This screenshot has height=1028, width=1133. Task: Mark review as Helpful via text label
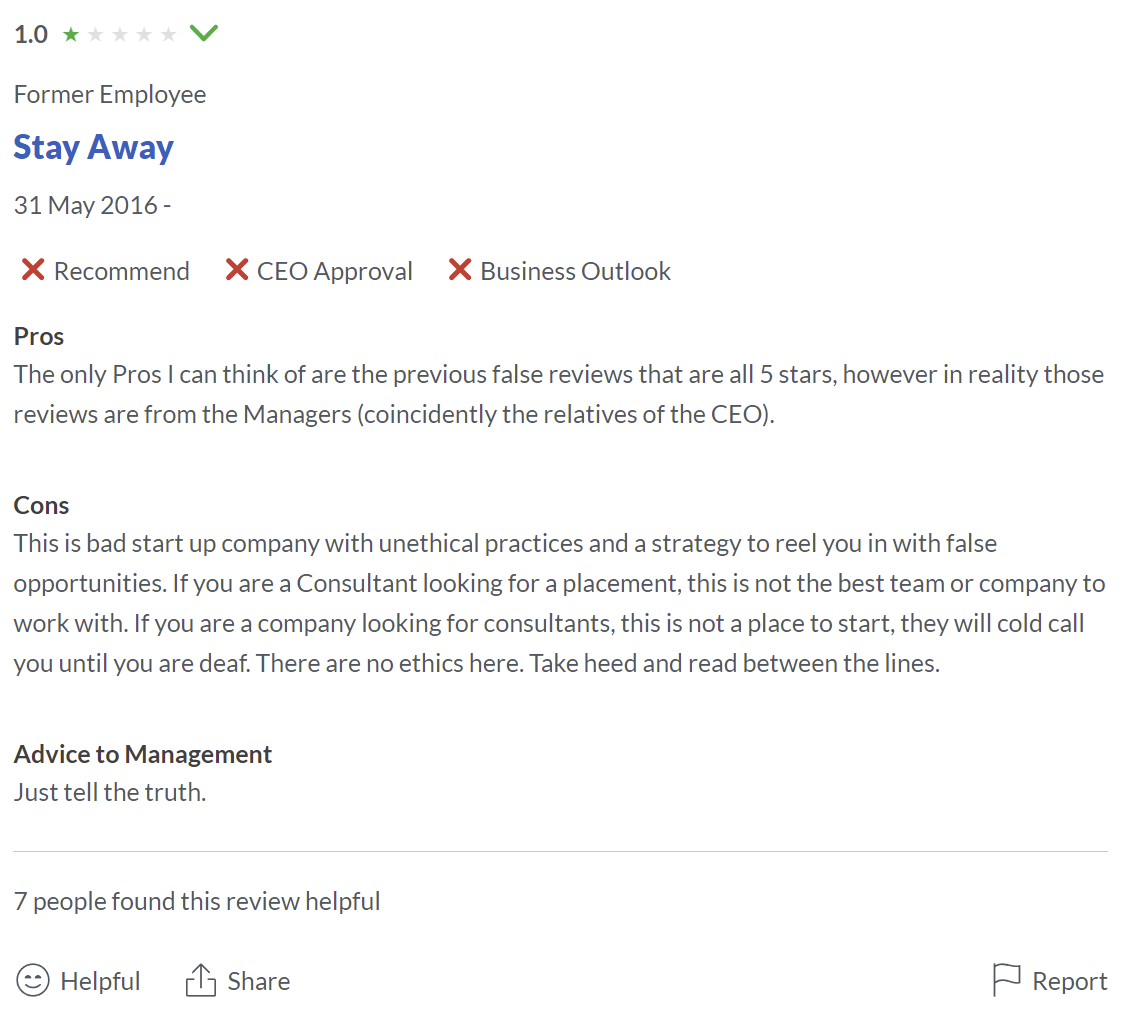pyautogui.click(x=100, y=981)
